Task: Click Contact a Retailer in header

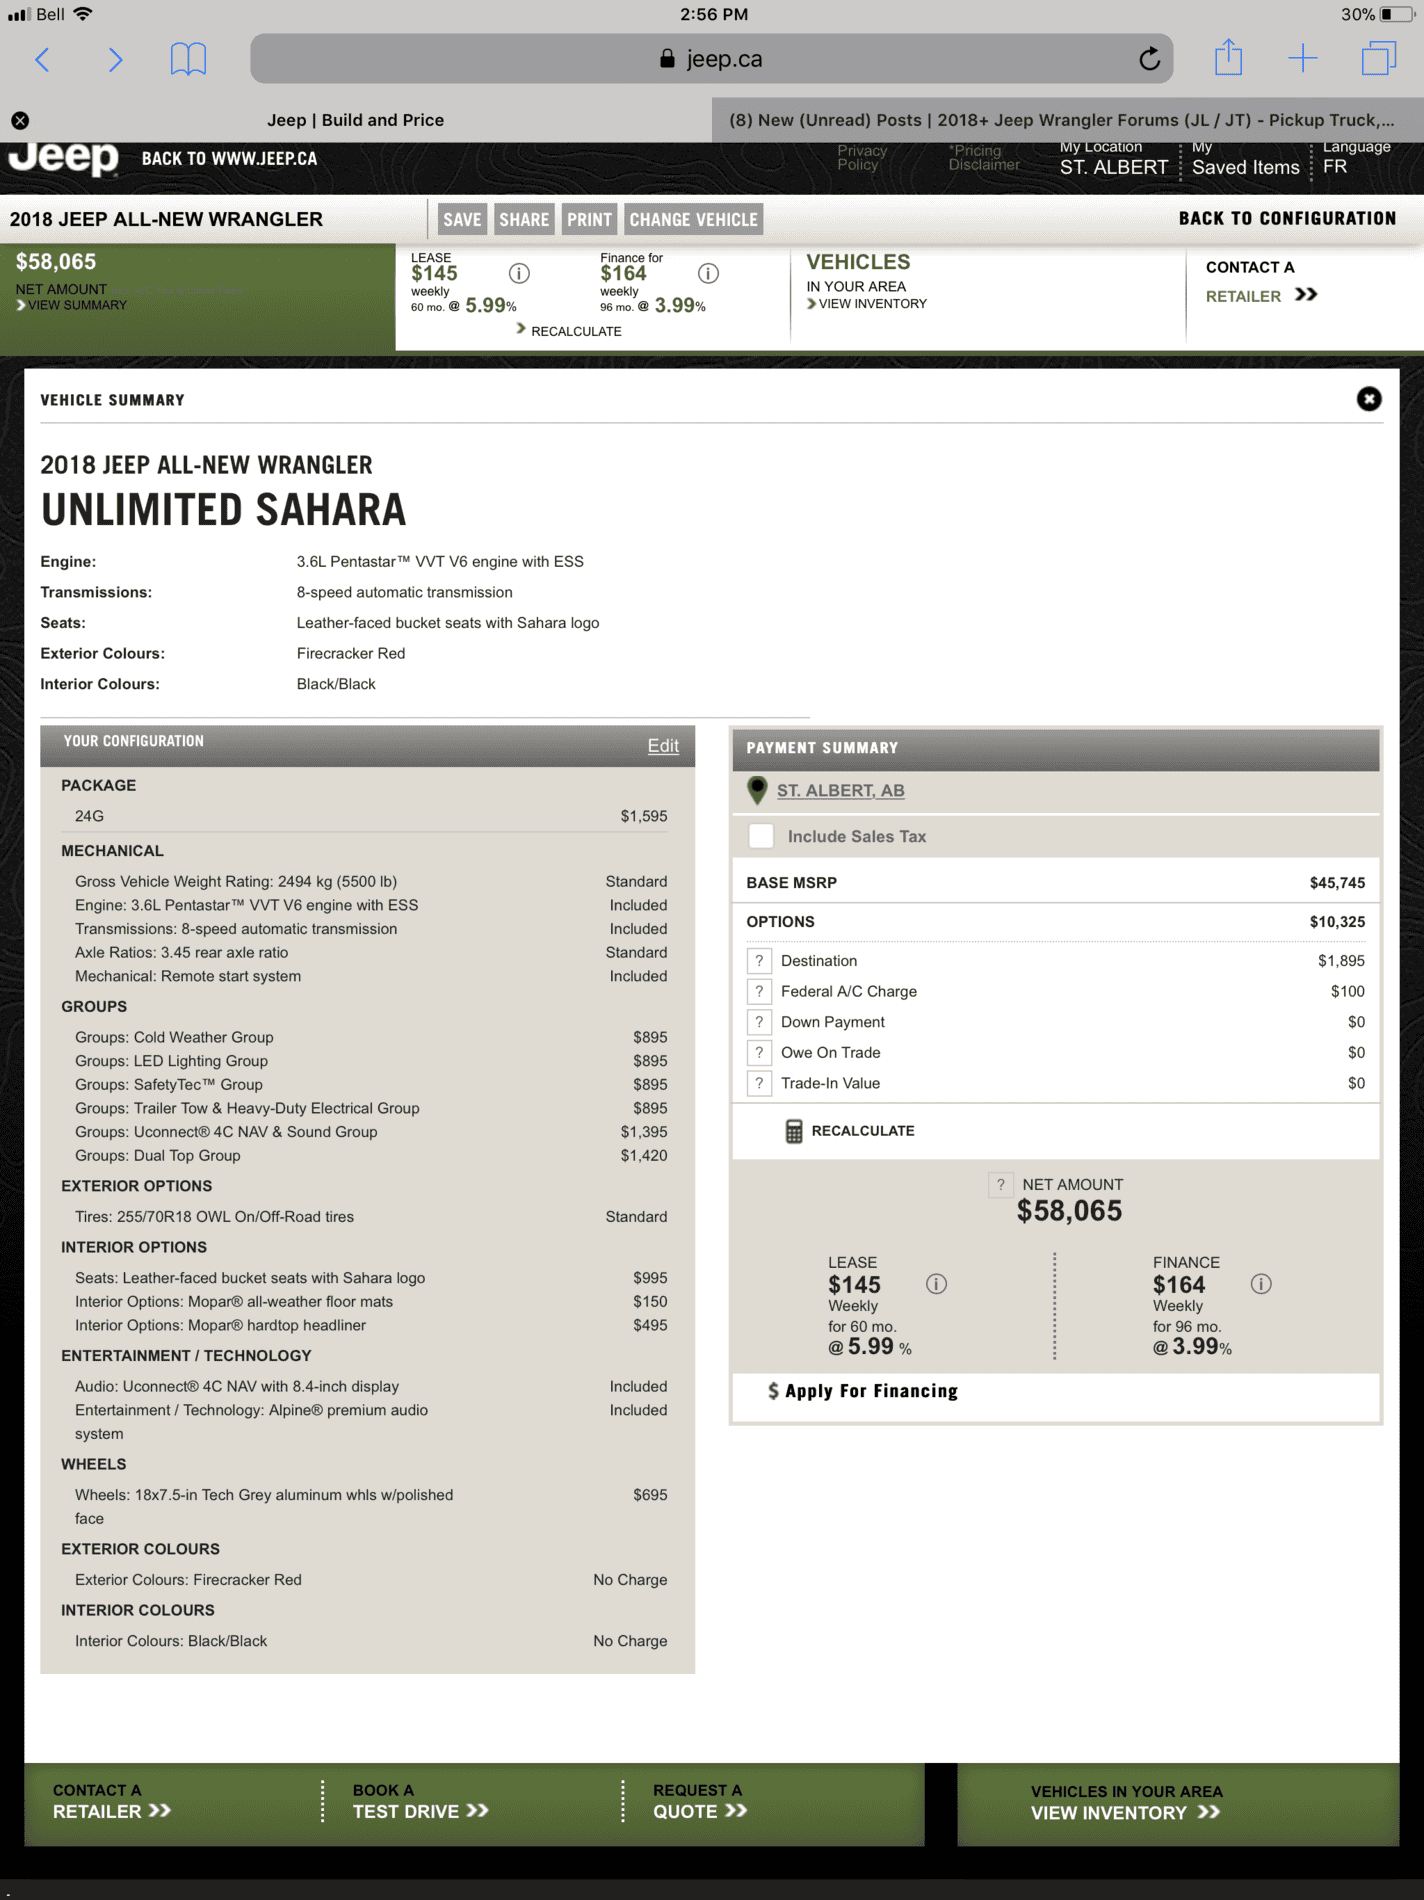Action: pos(1261,282)
